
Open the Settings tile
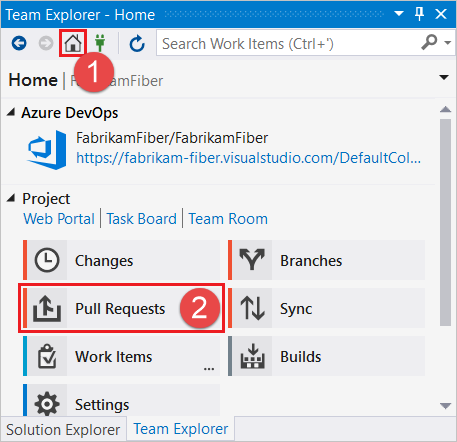click(x=122, y=400)
